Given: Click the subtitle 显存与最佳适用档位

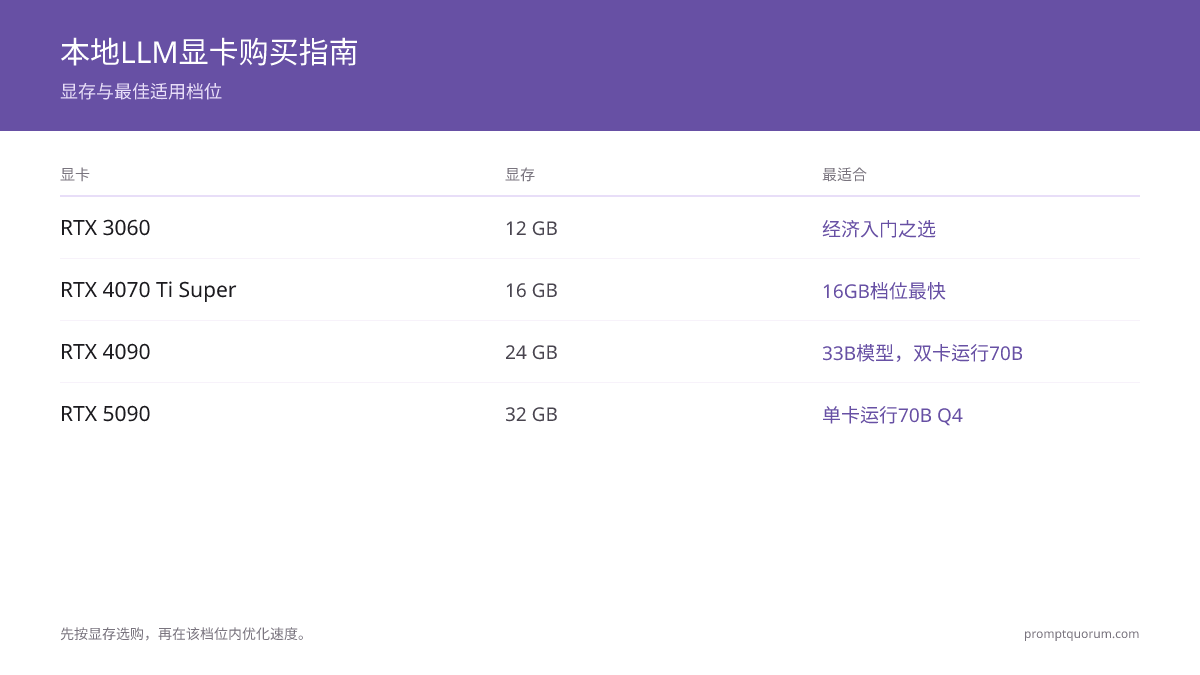Looking at the screenshot, I should click(x=141, y=92).
